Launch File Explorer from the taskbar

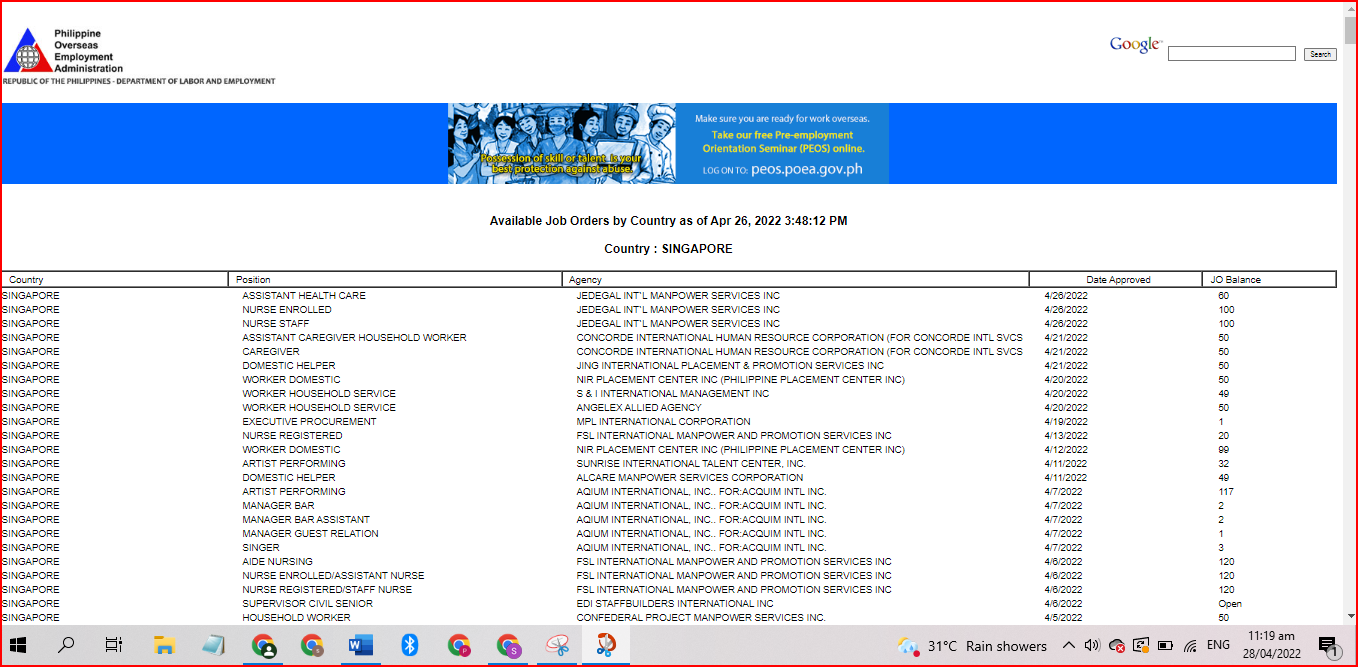click(164, 645)
